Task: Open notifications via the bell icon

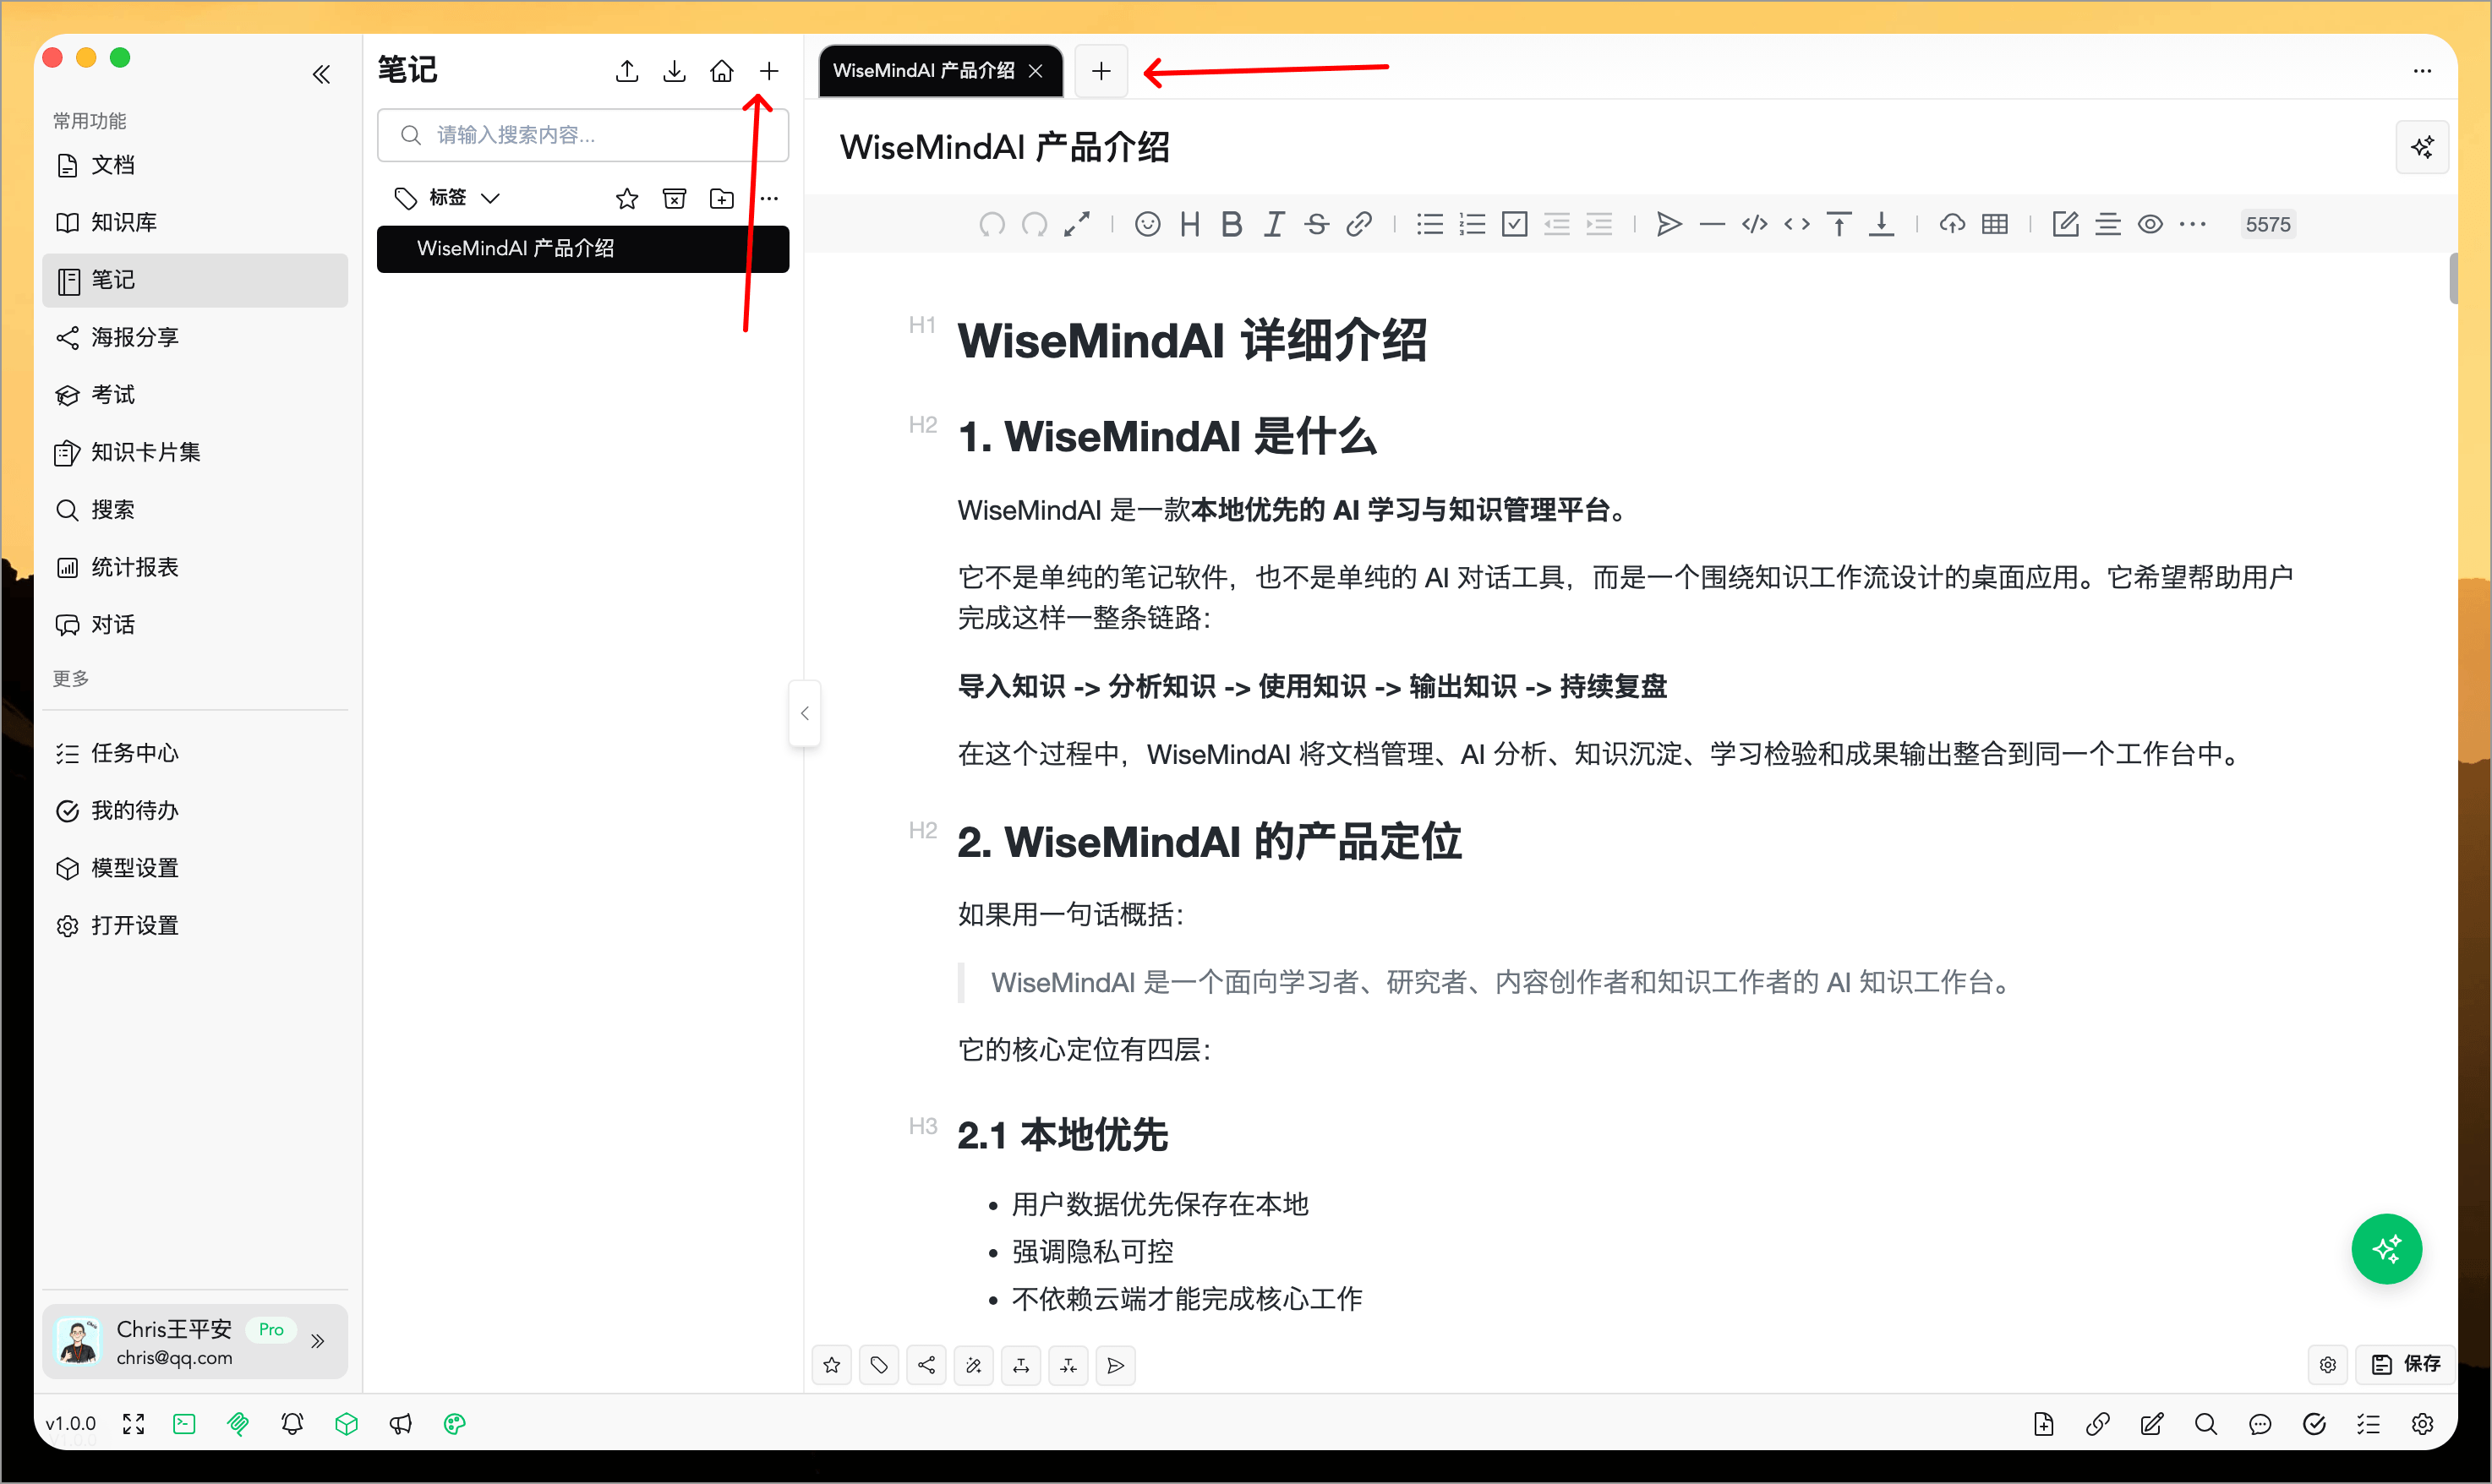Action: pyautogui.click(x=293, y=1424)
